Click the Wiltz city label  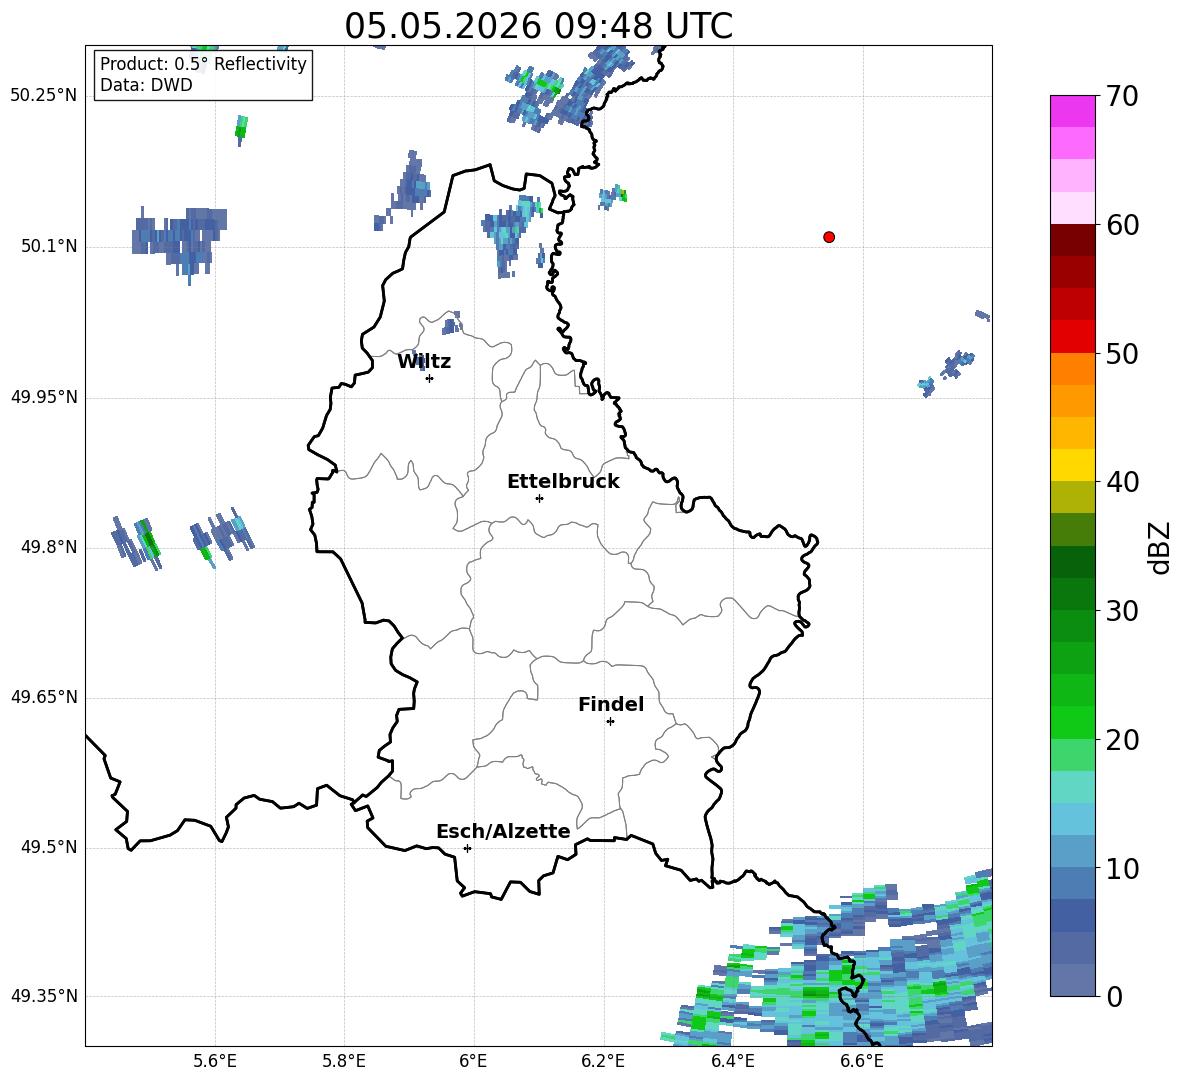click(424, 362)
